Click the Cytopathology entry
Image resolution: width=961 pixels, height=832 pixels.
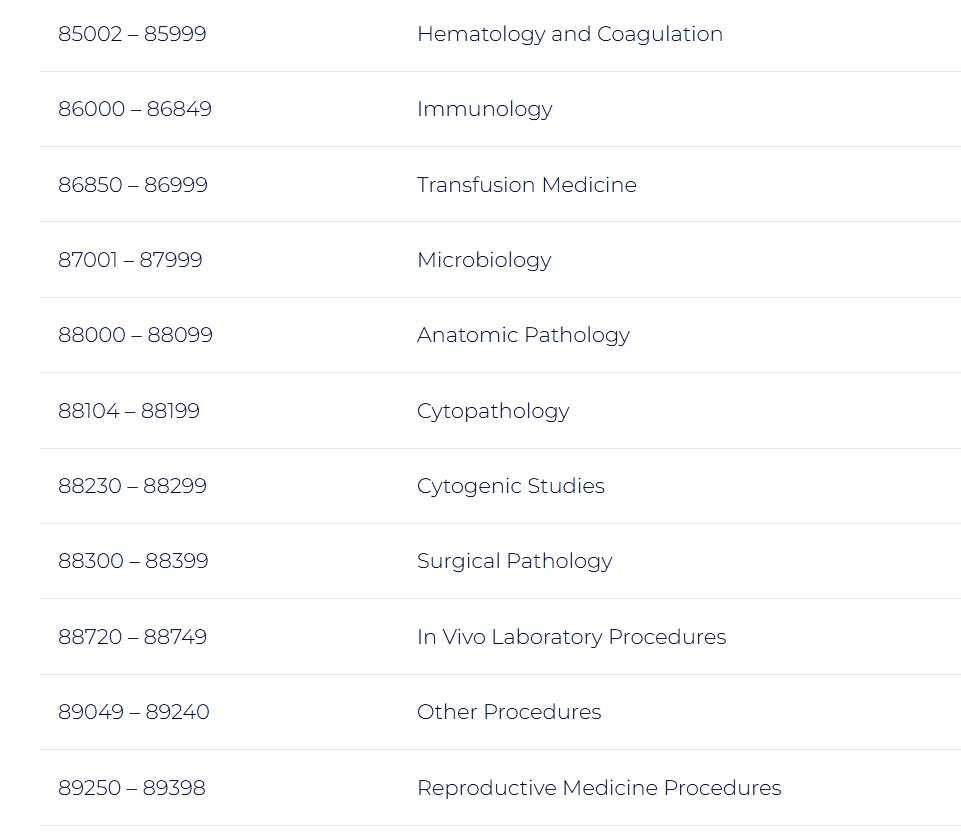pyautogui.click(x=493, y=411)
